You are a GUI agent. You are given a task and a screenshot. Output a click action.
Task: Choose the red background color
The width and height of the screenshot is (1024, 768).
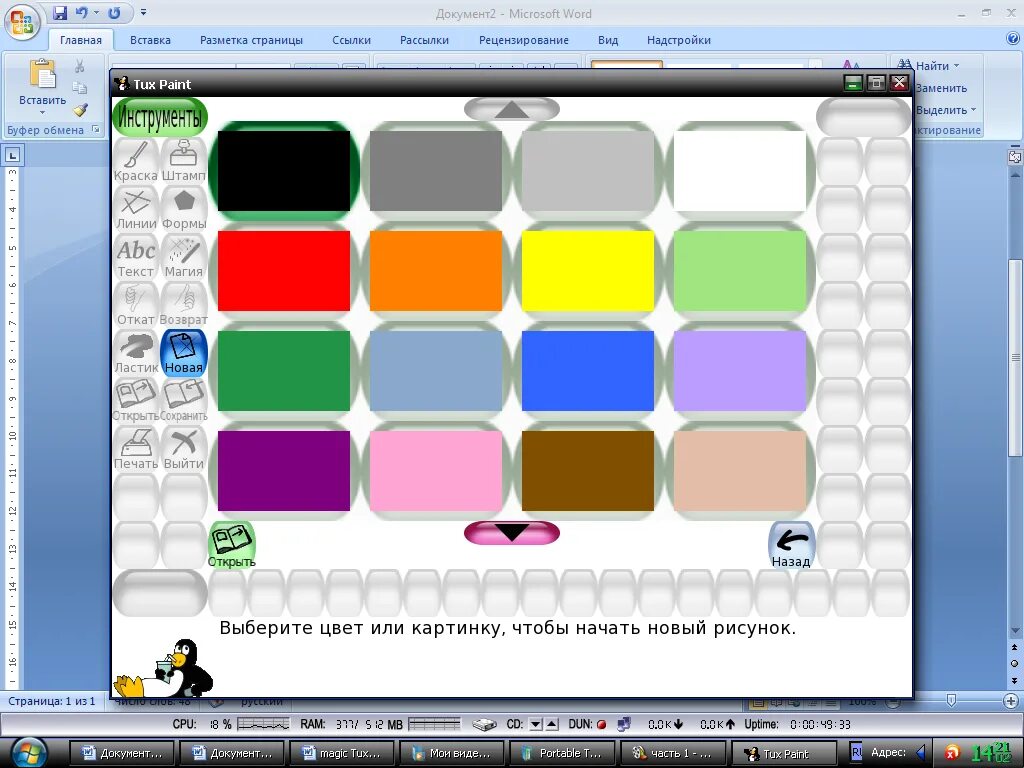[283, 271]
